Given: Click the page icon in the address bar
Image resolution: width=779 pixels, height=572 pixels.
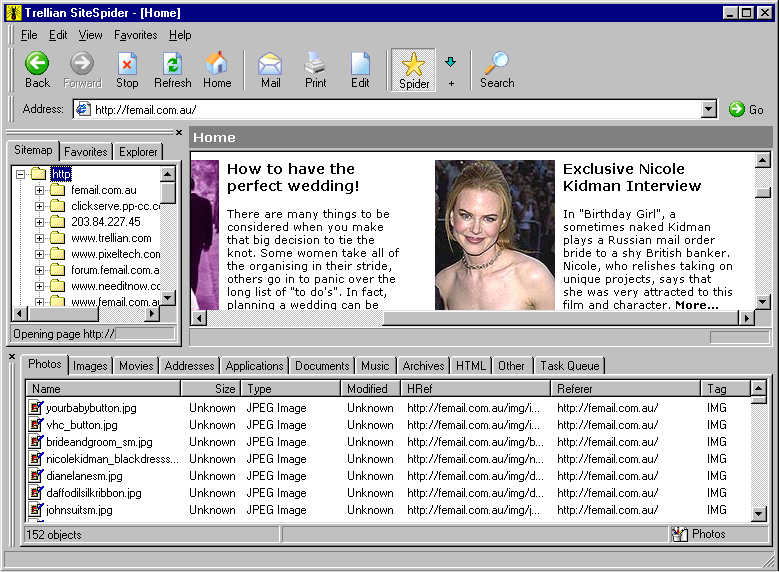Looking at the screenshot, I should 83,109.
